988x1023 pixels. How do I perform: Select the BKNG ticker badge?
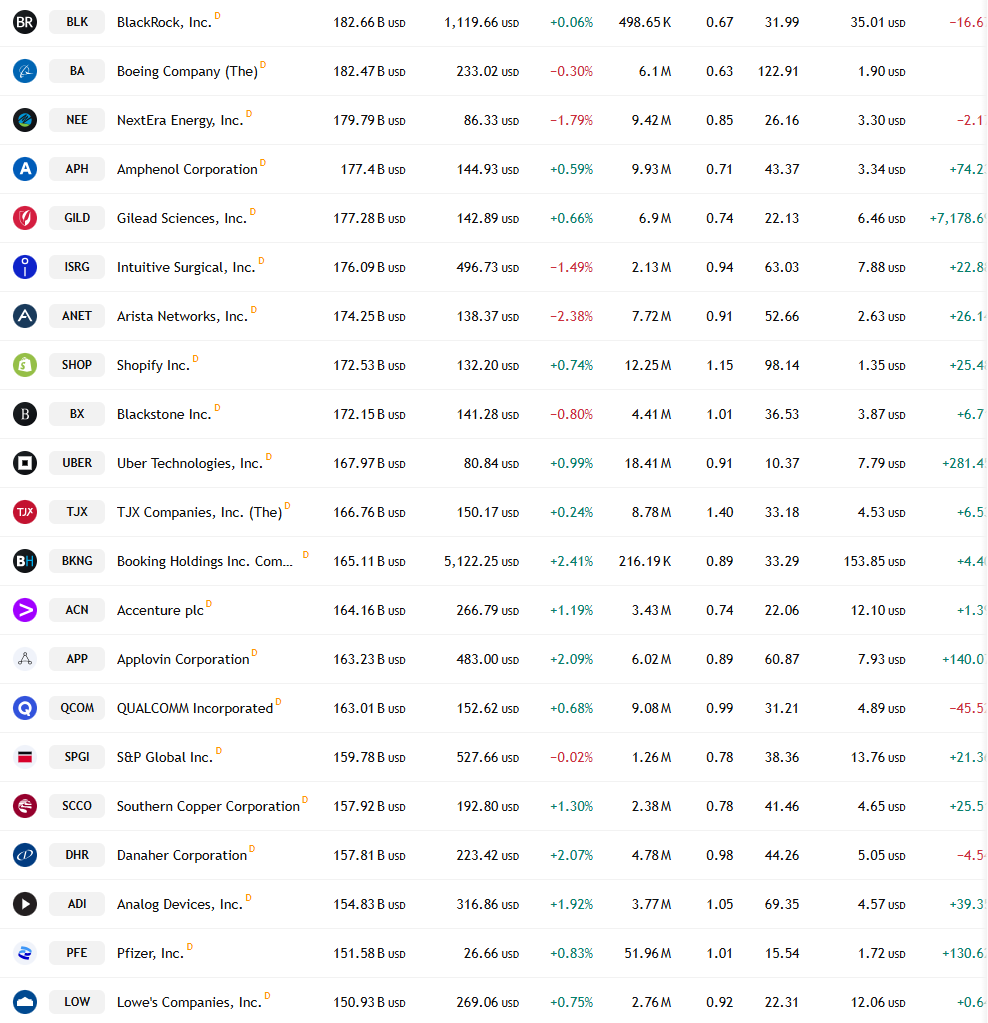[77, 561]
